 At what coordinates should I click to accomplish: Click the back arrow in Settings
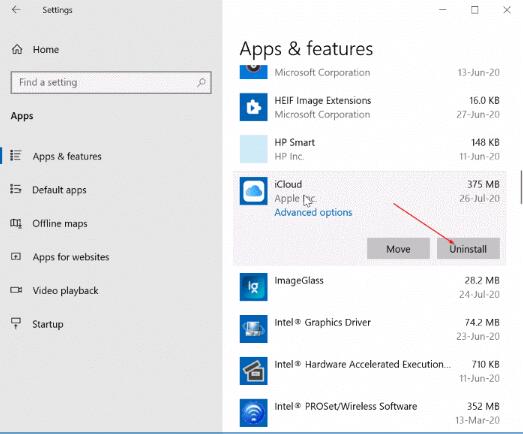tap(16, 10)
